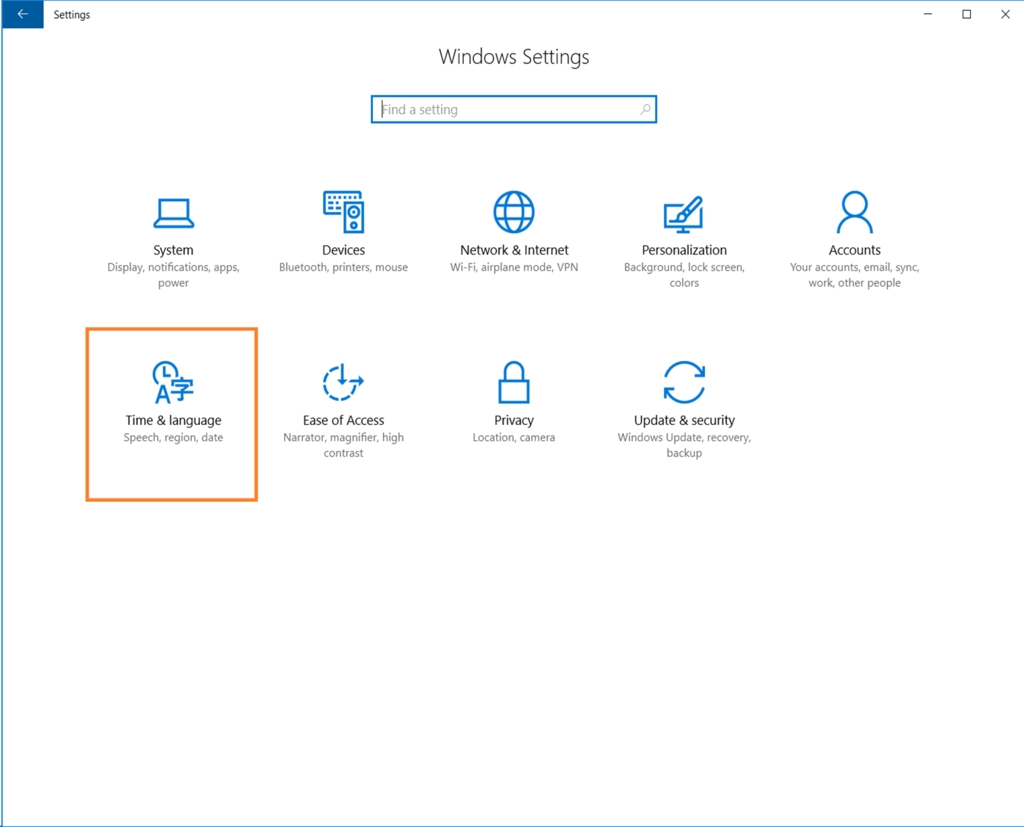This screenshot has width=1024, height=827.
Task: Click 'Display, notifications, apps, power' description
Action: pyautogui.click(x=173, y=275)
